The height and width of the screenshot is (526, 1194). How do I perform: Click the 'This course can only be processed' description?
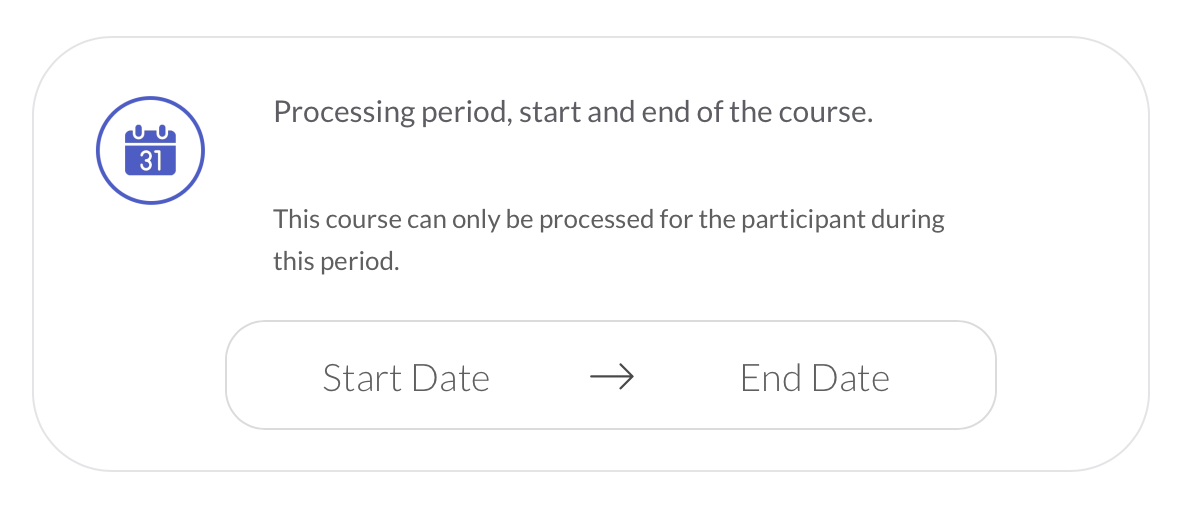point(608,219)
